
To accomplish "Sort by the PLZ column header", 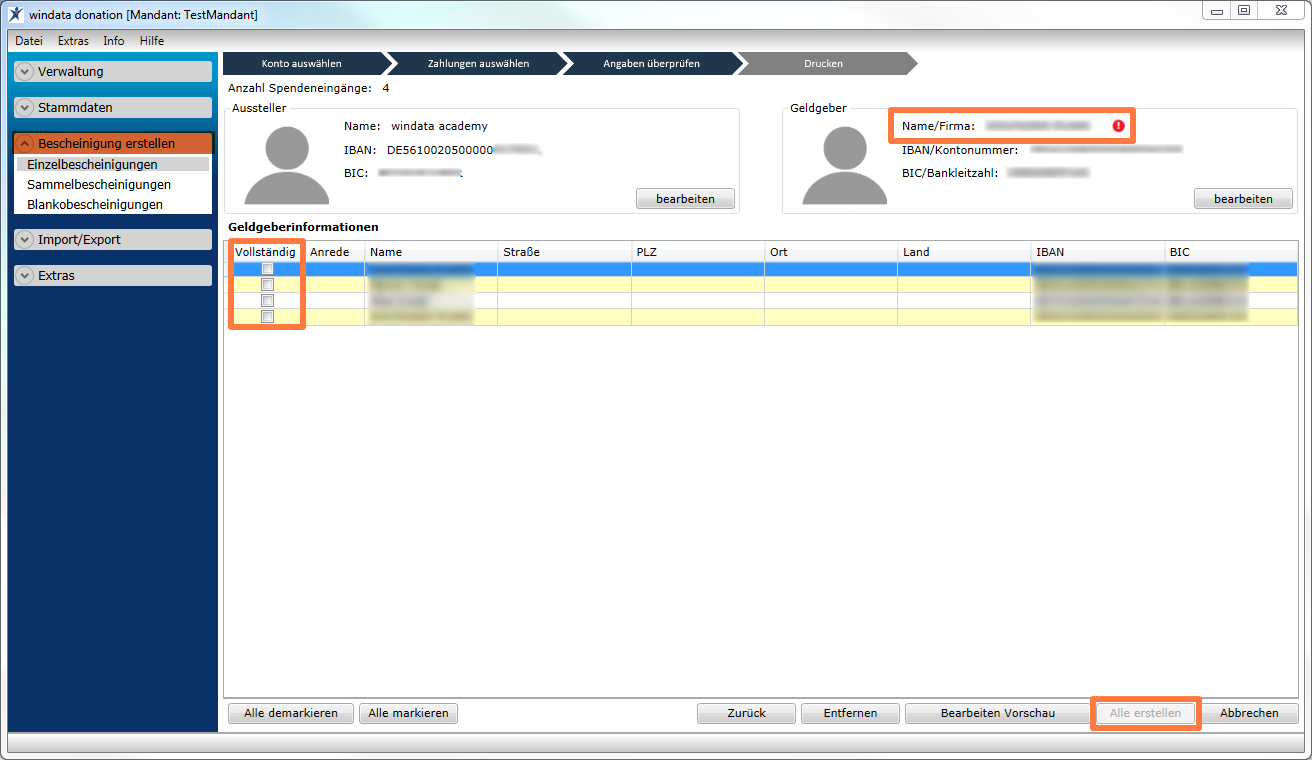I will [x=697, y=252].
